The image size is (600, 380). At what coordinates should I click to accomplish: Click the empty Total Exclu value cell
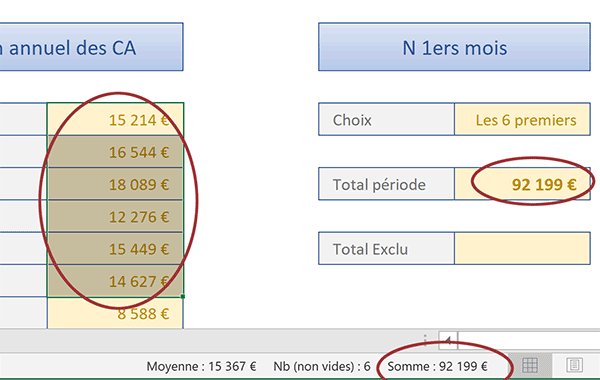tap(522, 248)
